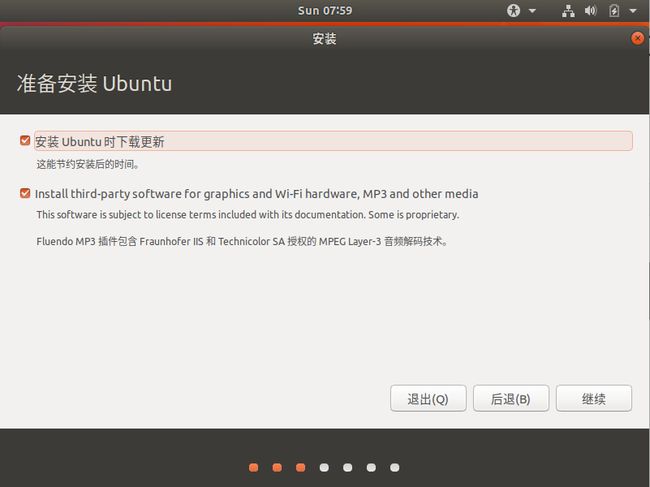The width and height of the screenshot is (650, 487).
Task: Uncheck the Install third-party software checkbox
Action: [x=25, y=193]
